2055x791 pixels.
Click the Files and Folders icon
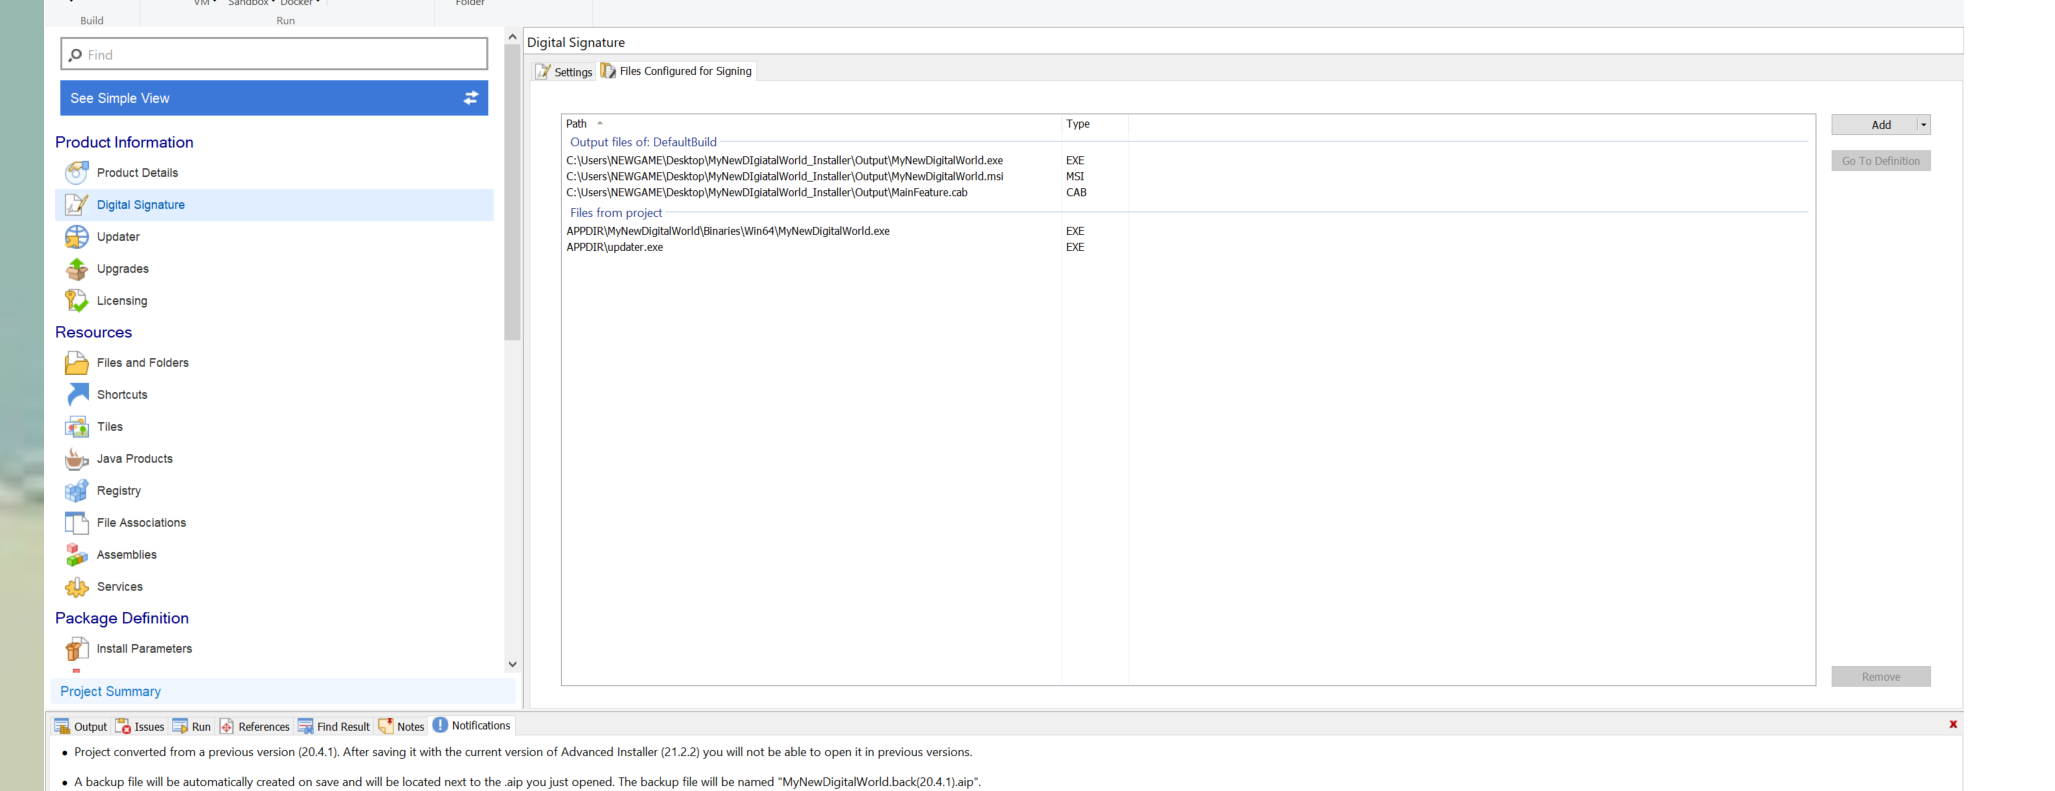point(76,363)
